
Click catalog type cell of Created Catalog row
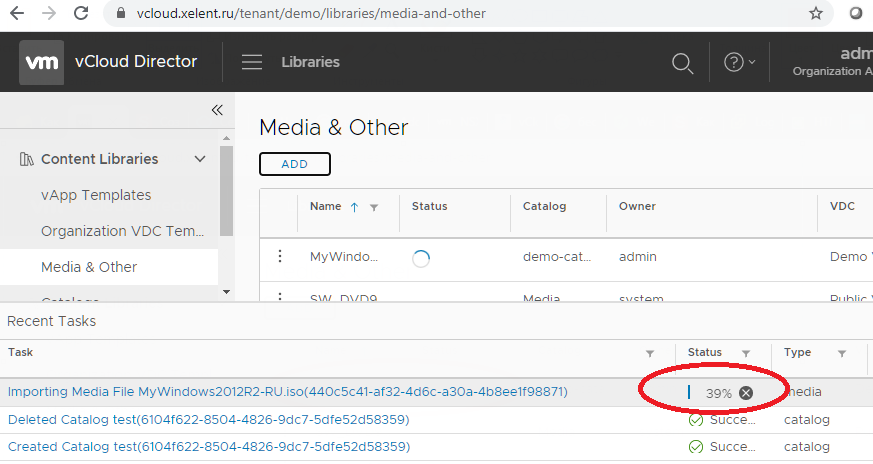pos(807,447)
